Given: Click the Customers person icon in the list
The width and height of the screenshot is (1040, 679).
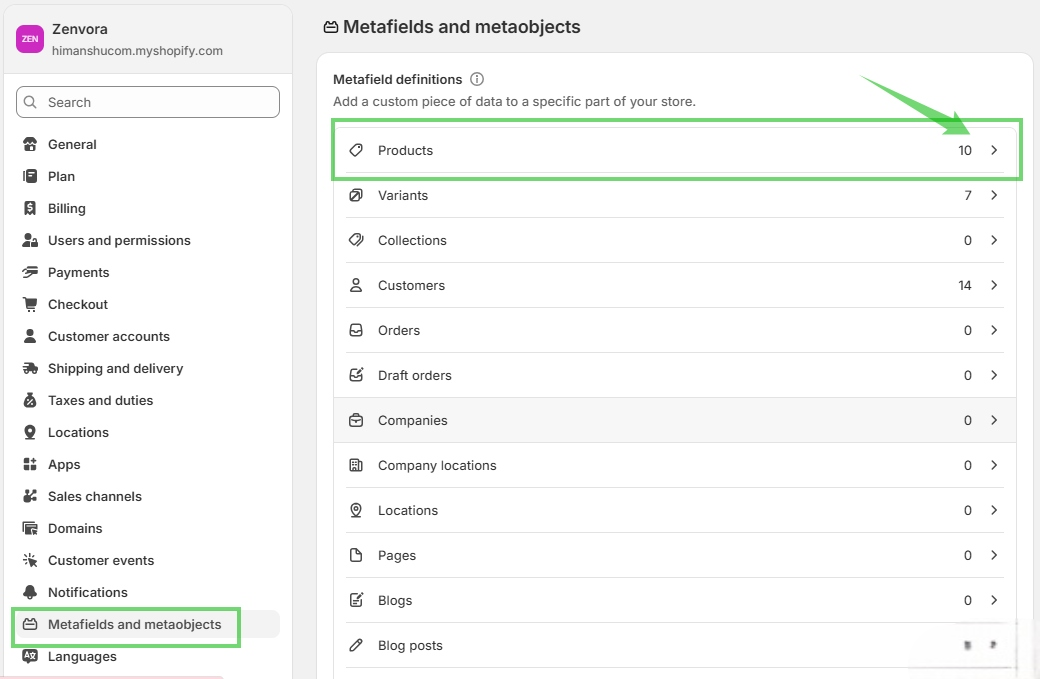Looking at the screenshot, I should tap(356, 285).
